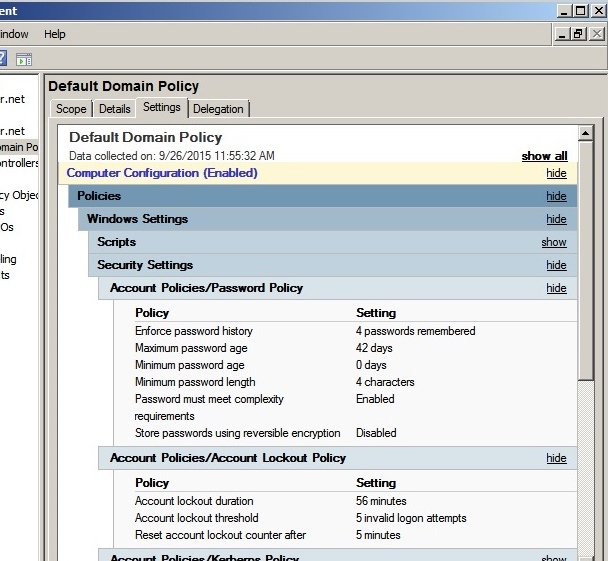Maximize the main console window
Screen dimensions: 608x561
(x=578, y=10)
